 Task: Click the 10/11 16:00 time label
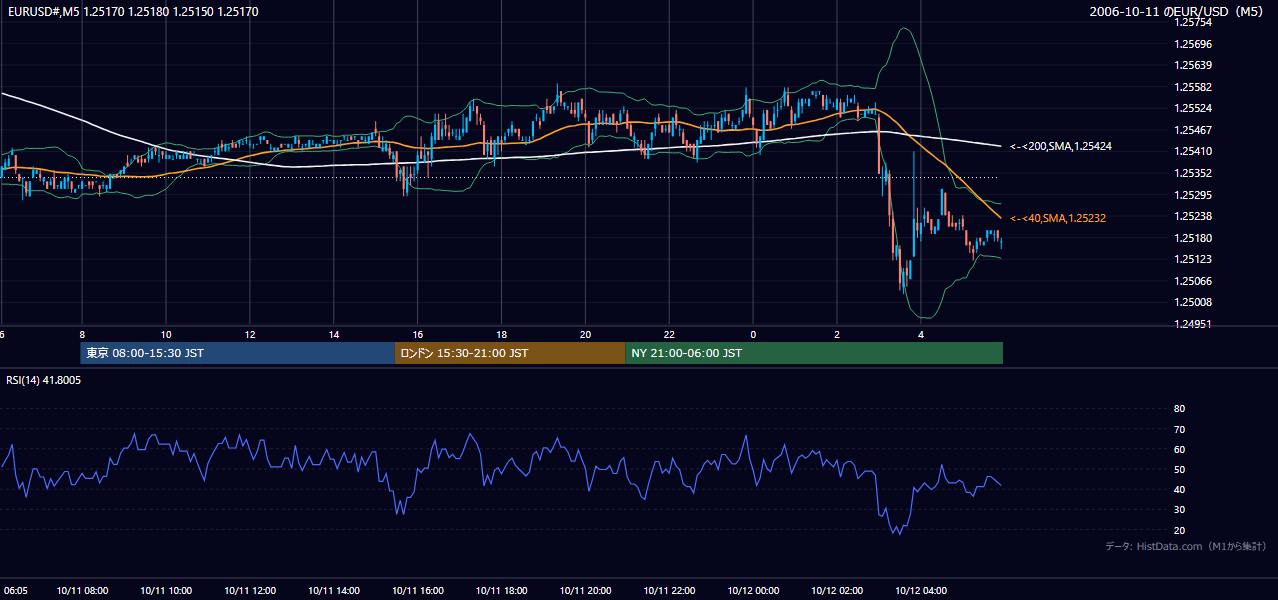418,590
